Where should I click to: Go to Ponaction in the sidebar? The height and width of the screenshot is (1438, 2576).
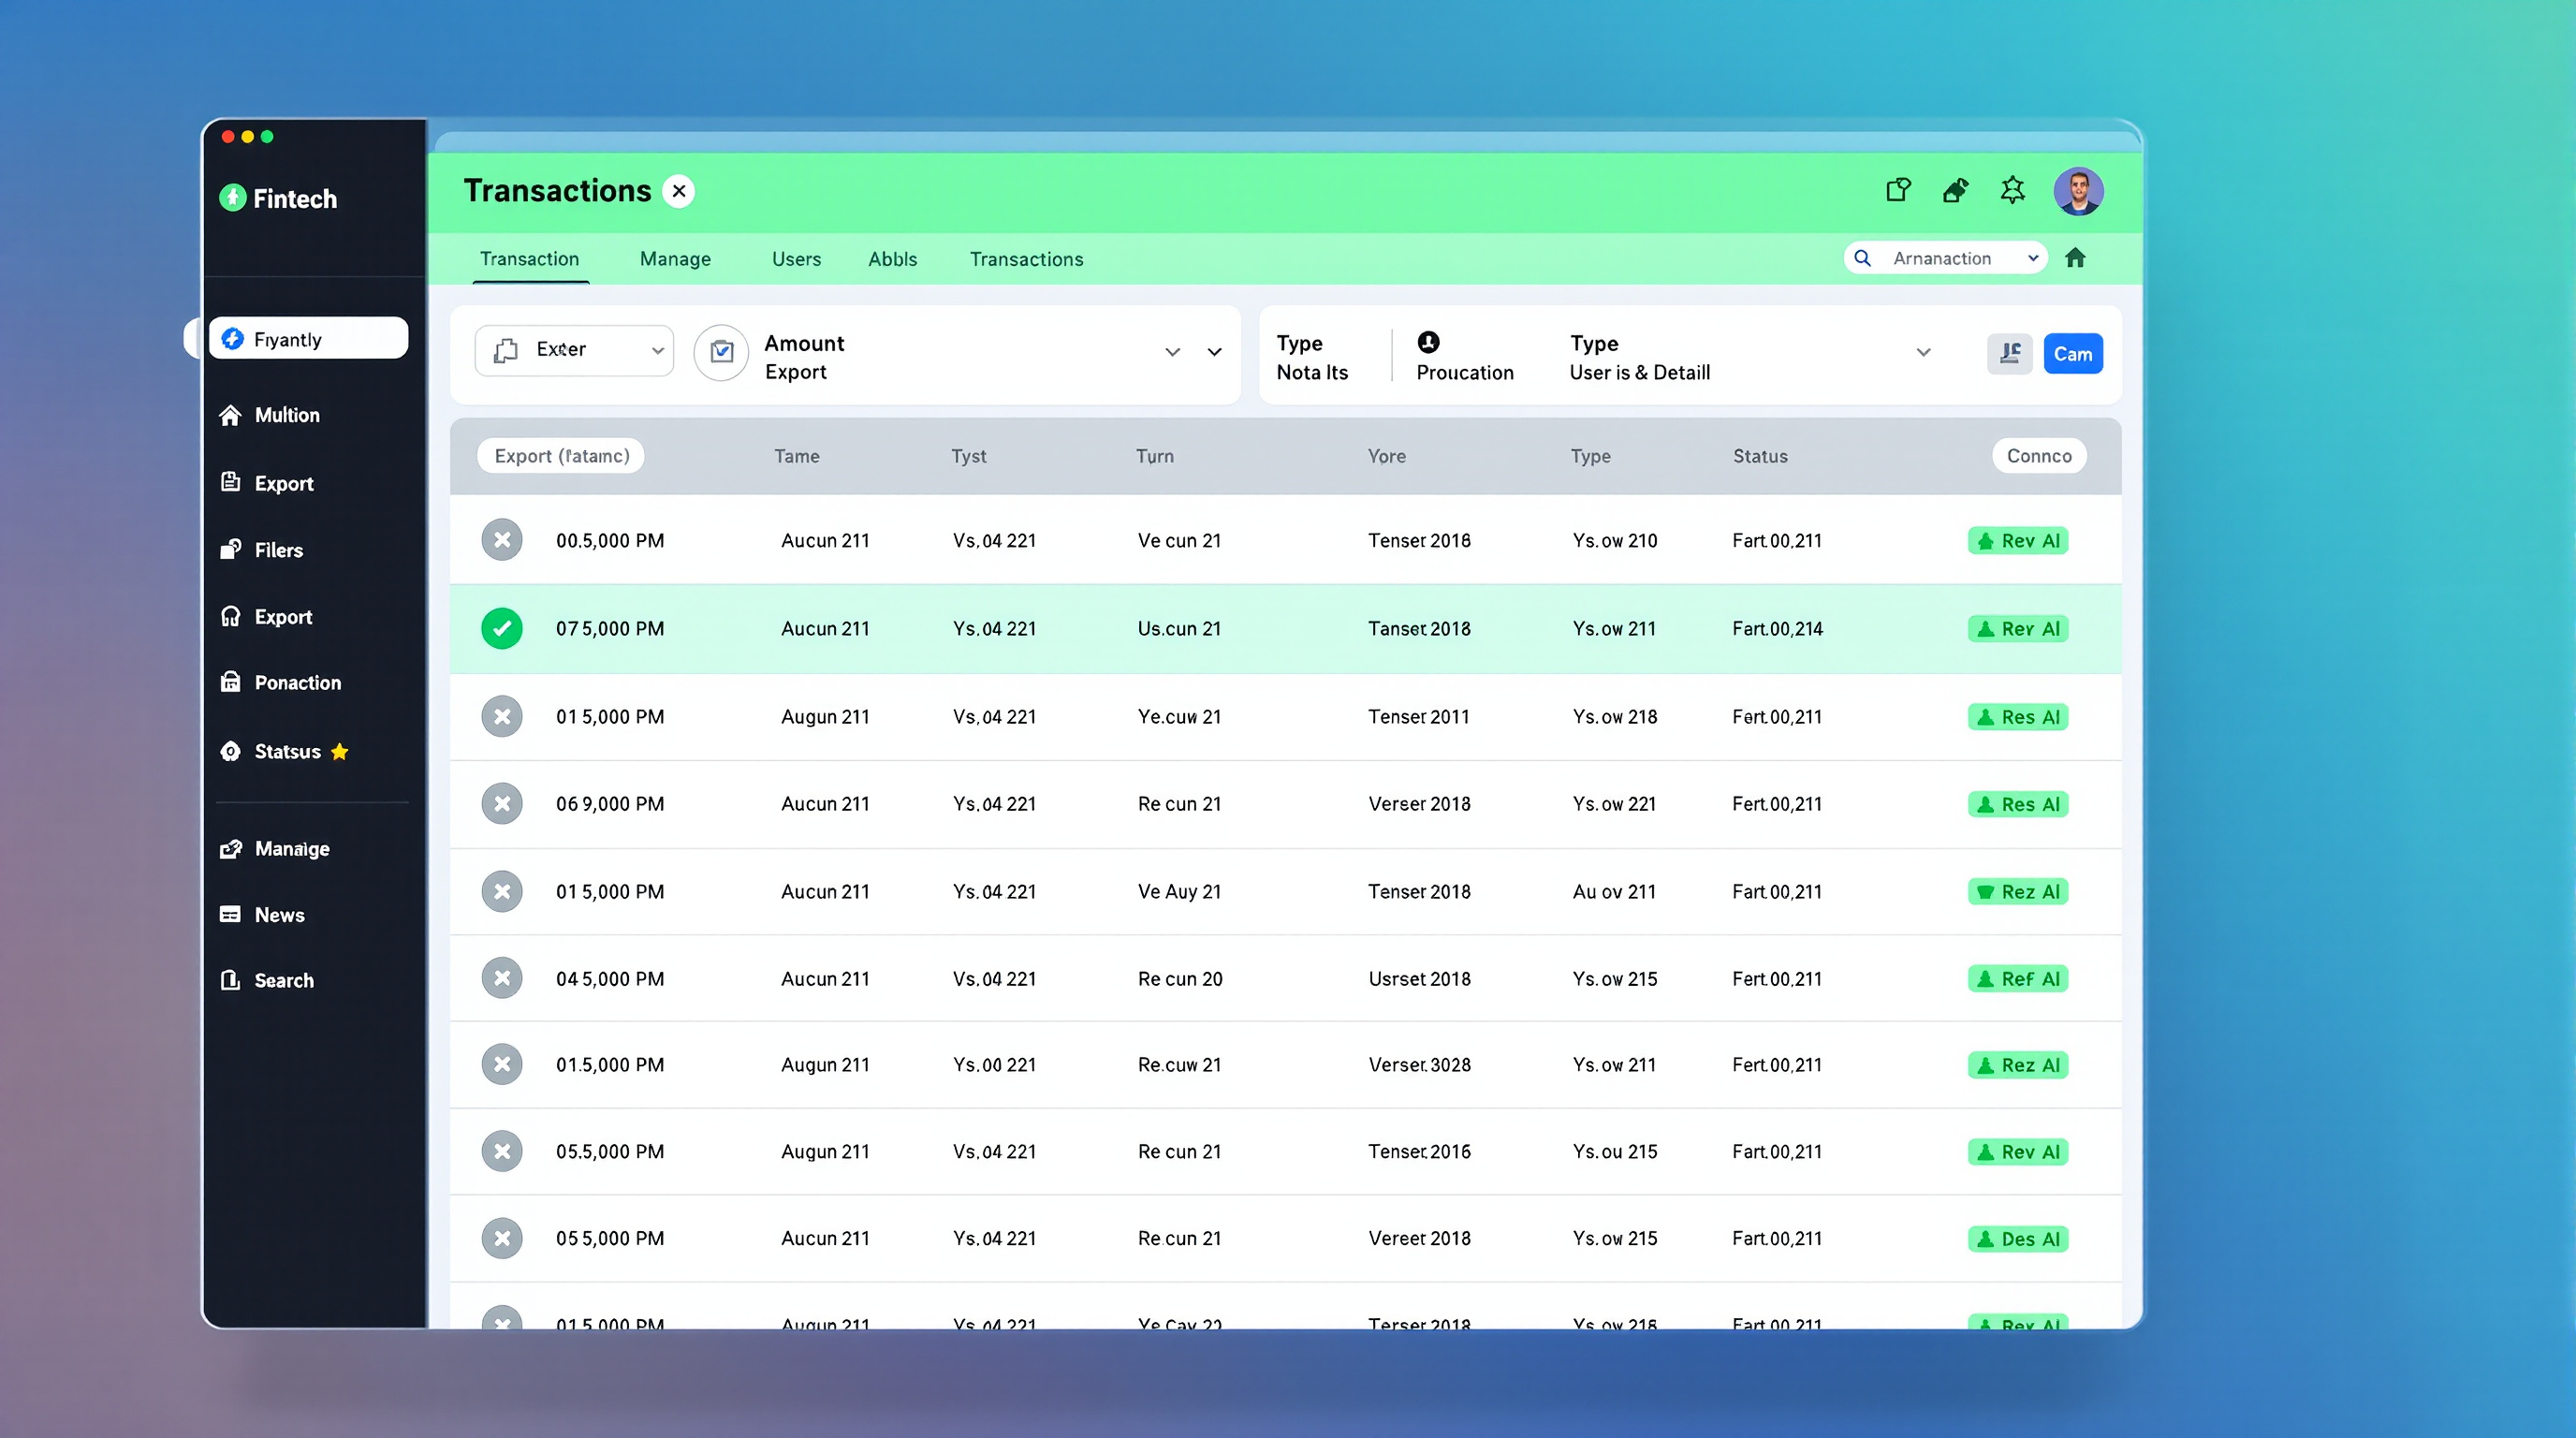tap(296, 683)
